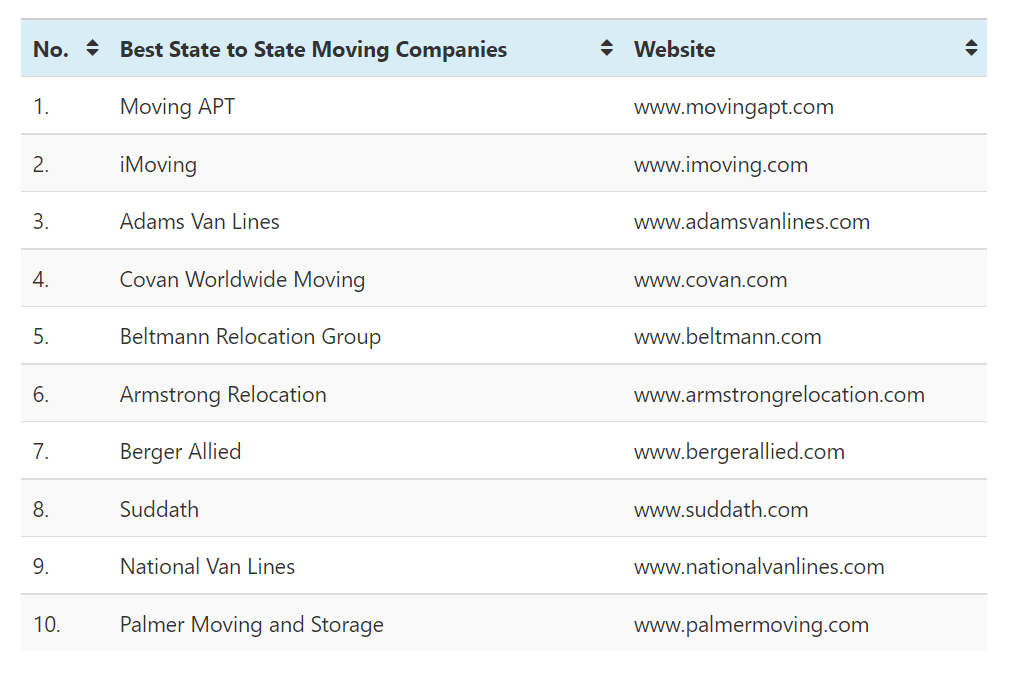Open www.movingapt.com website link
This screenshot has width=1017, height=675.
(x=733, y=107)
